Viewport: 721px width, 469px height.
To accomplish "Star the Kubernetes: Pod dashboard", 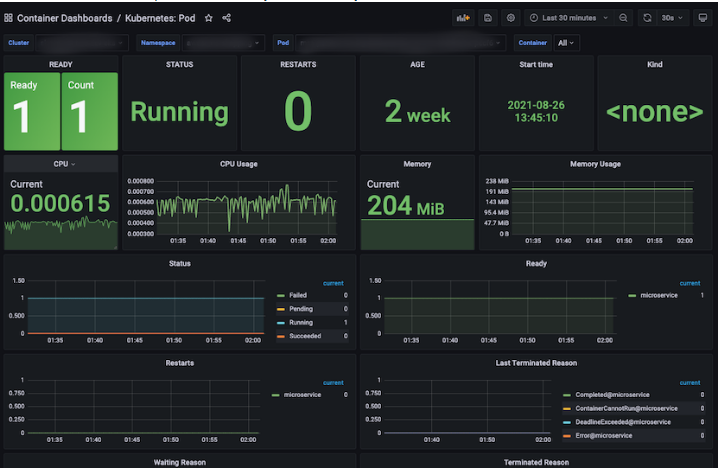I will (209, 18).
